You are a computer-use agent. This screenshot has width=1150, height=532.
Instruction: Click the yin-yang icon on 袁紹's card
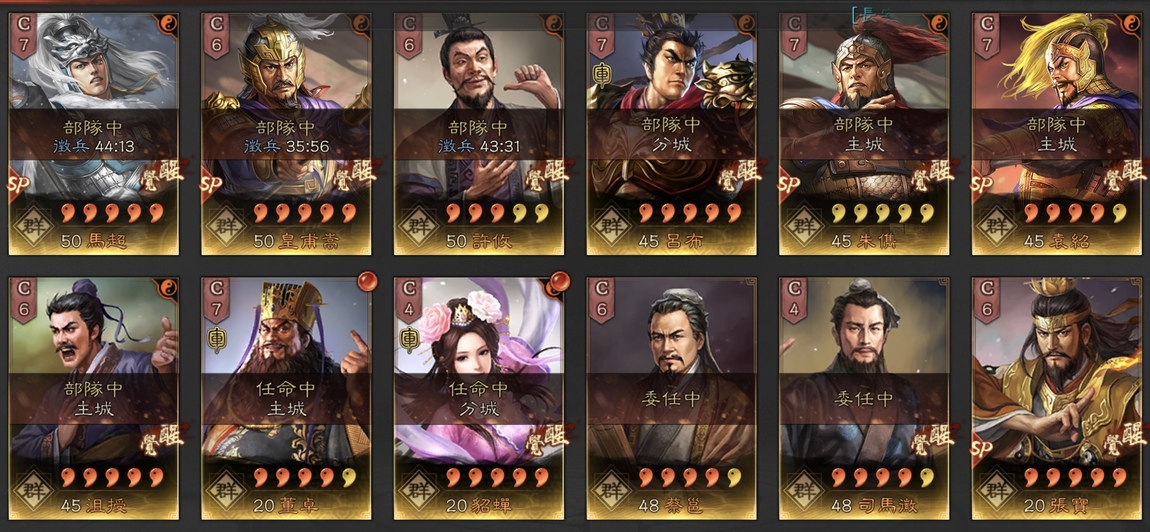point(1131,22)
